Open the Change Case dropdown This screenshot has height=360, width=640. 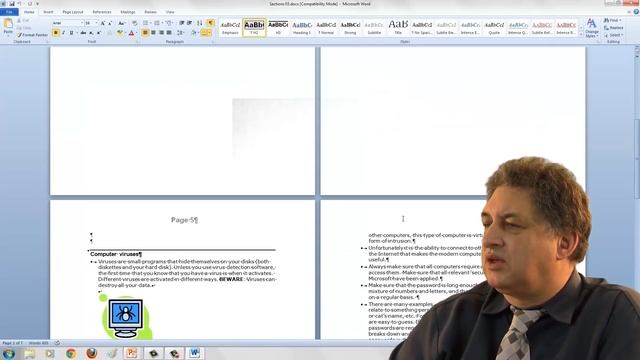122,23
